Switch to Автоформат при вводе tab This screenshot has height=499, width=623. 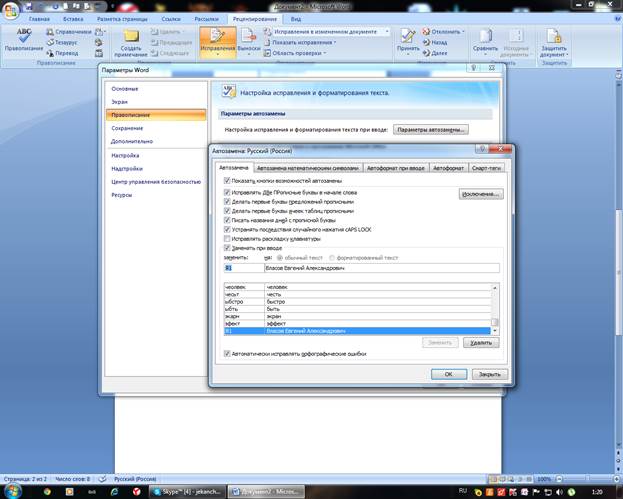[x=396, y=168]
